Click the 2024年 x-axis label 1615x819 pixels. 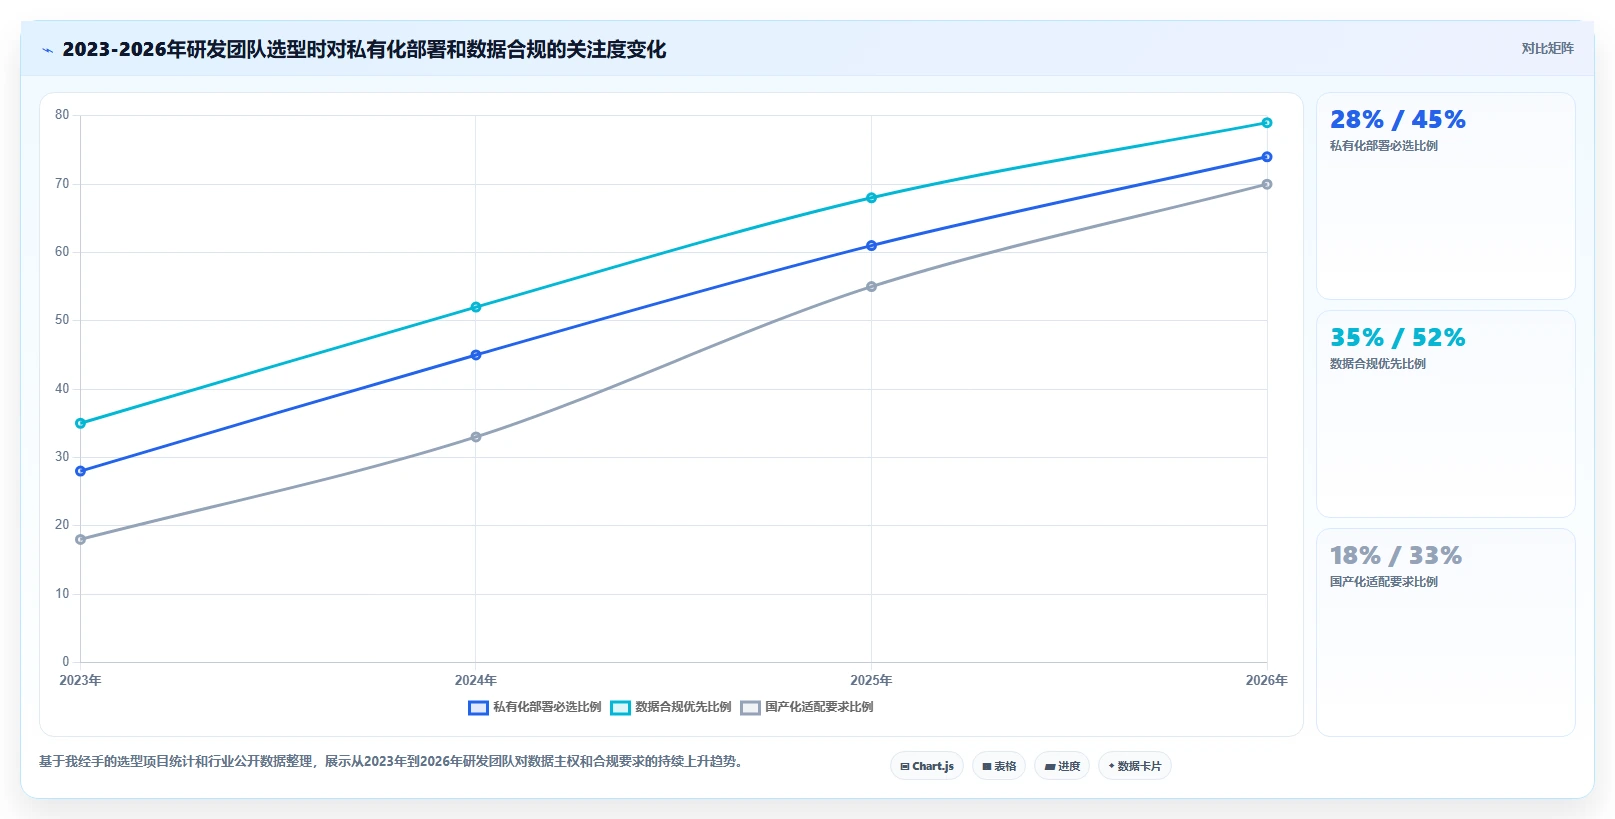pyautogui.click(x=476, y=680)
